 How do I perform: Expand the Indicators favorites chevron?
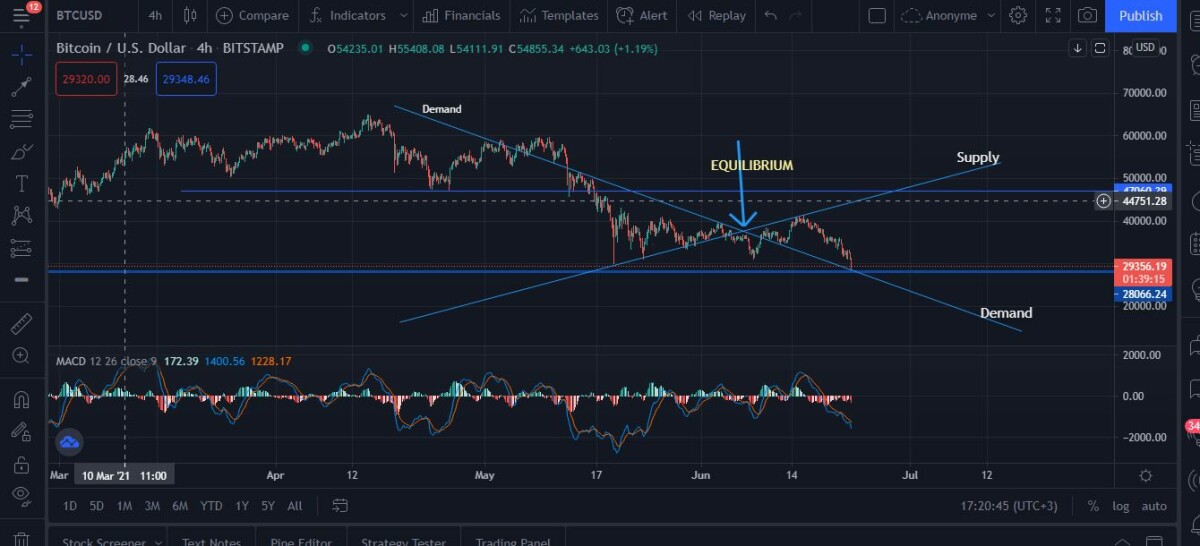pos(403,15)
